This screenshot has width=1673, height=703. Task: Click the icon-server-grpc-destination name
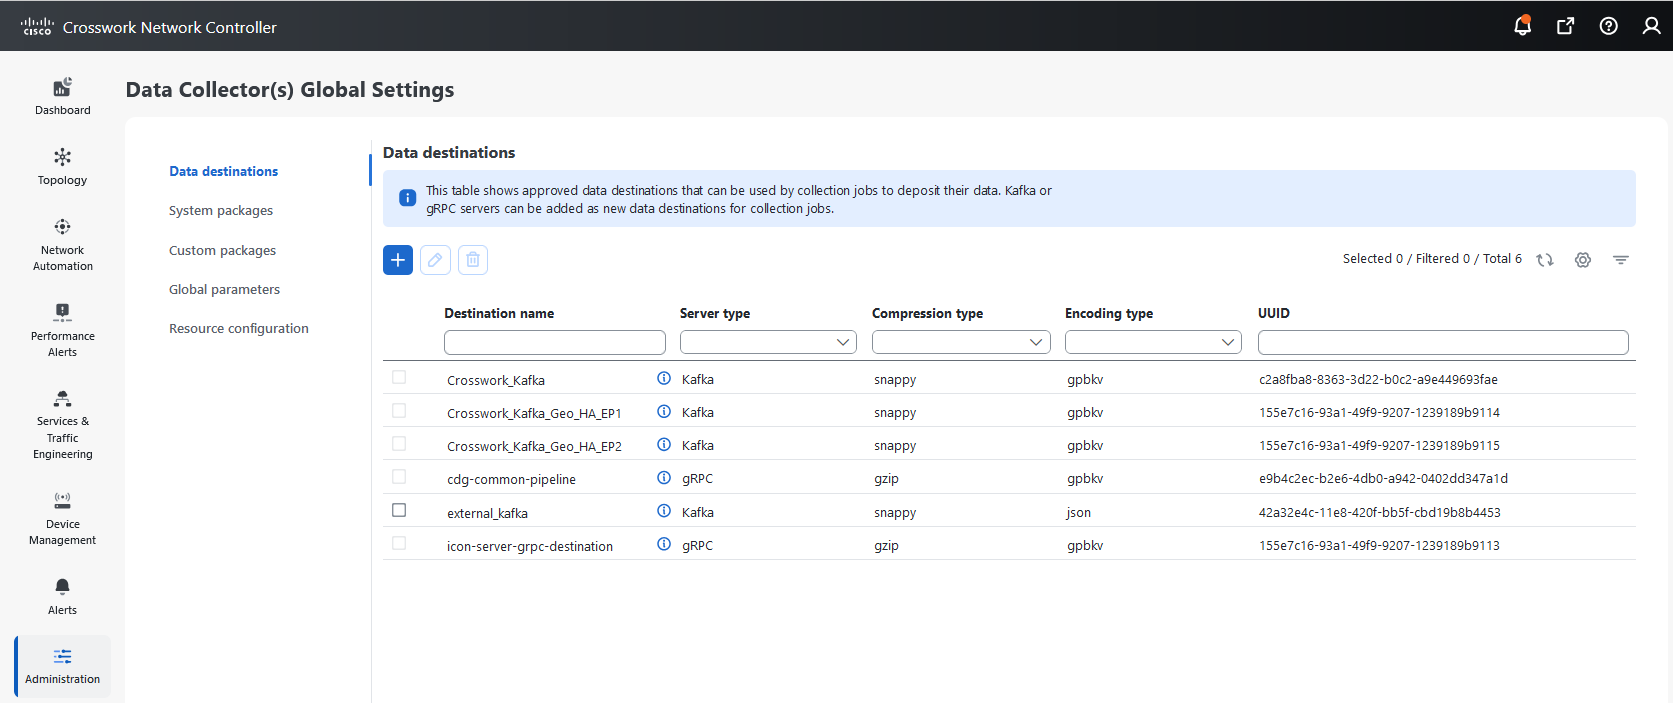(530, 546)
